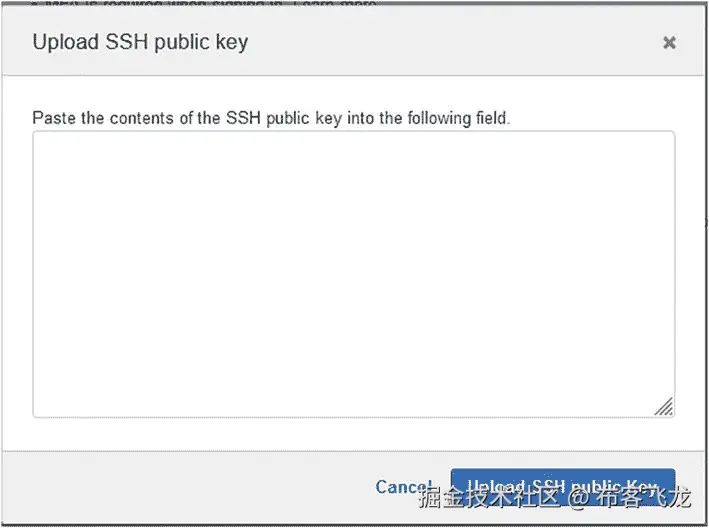The width and height of the screenshot is (709, 528).
Task: Close the Upload SSH public key dialog
Action: pyautogui.click(x=669, y=42)
